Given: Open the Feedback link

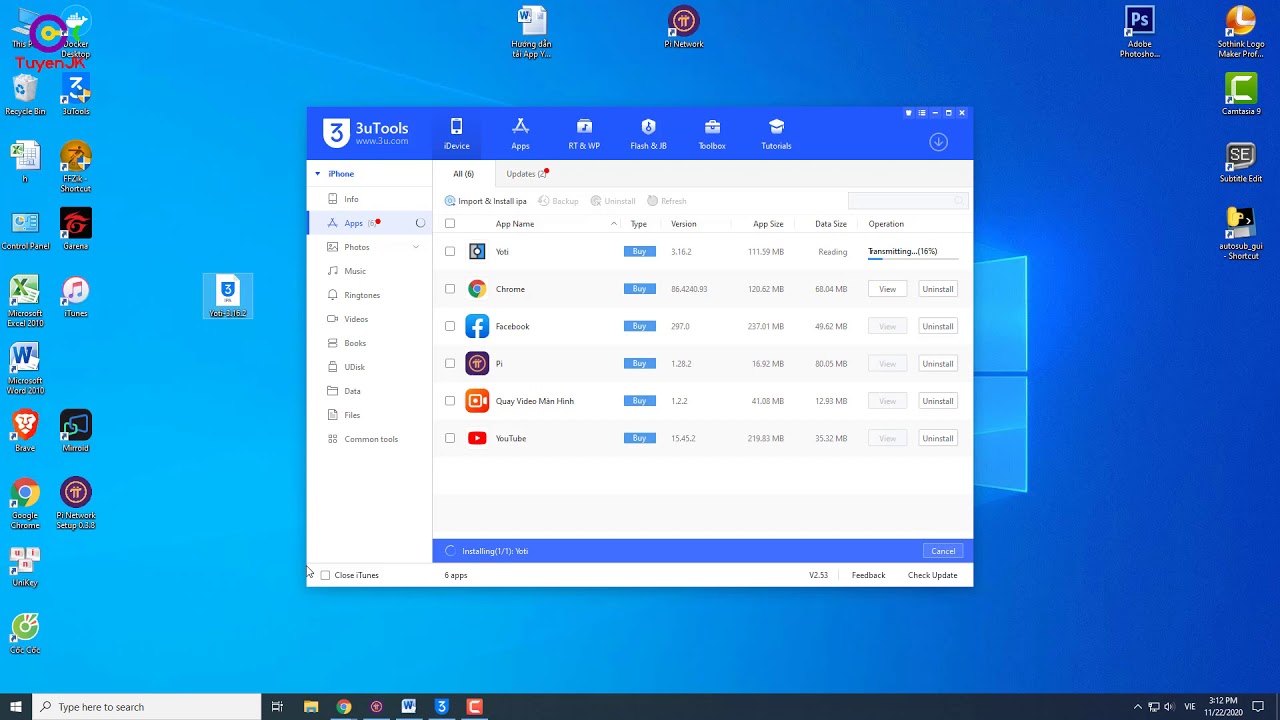Looking at the screenshot, I should click(868, 575).
